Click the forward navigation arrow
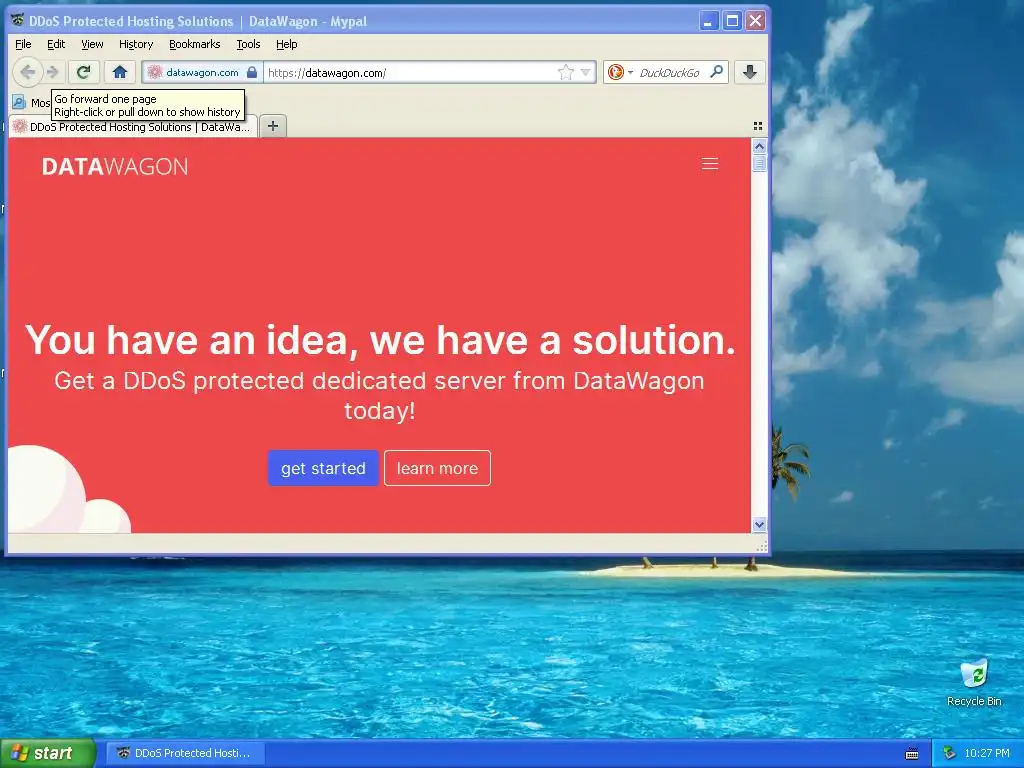This screenshot has width=1024, height=768. (53, 72)
